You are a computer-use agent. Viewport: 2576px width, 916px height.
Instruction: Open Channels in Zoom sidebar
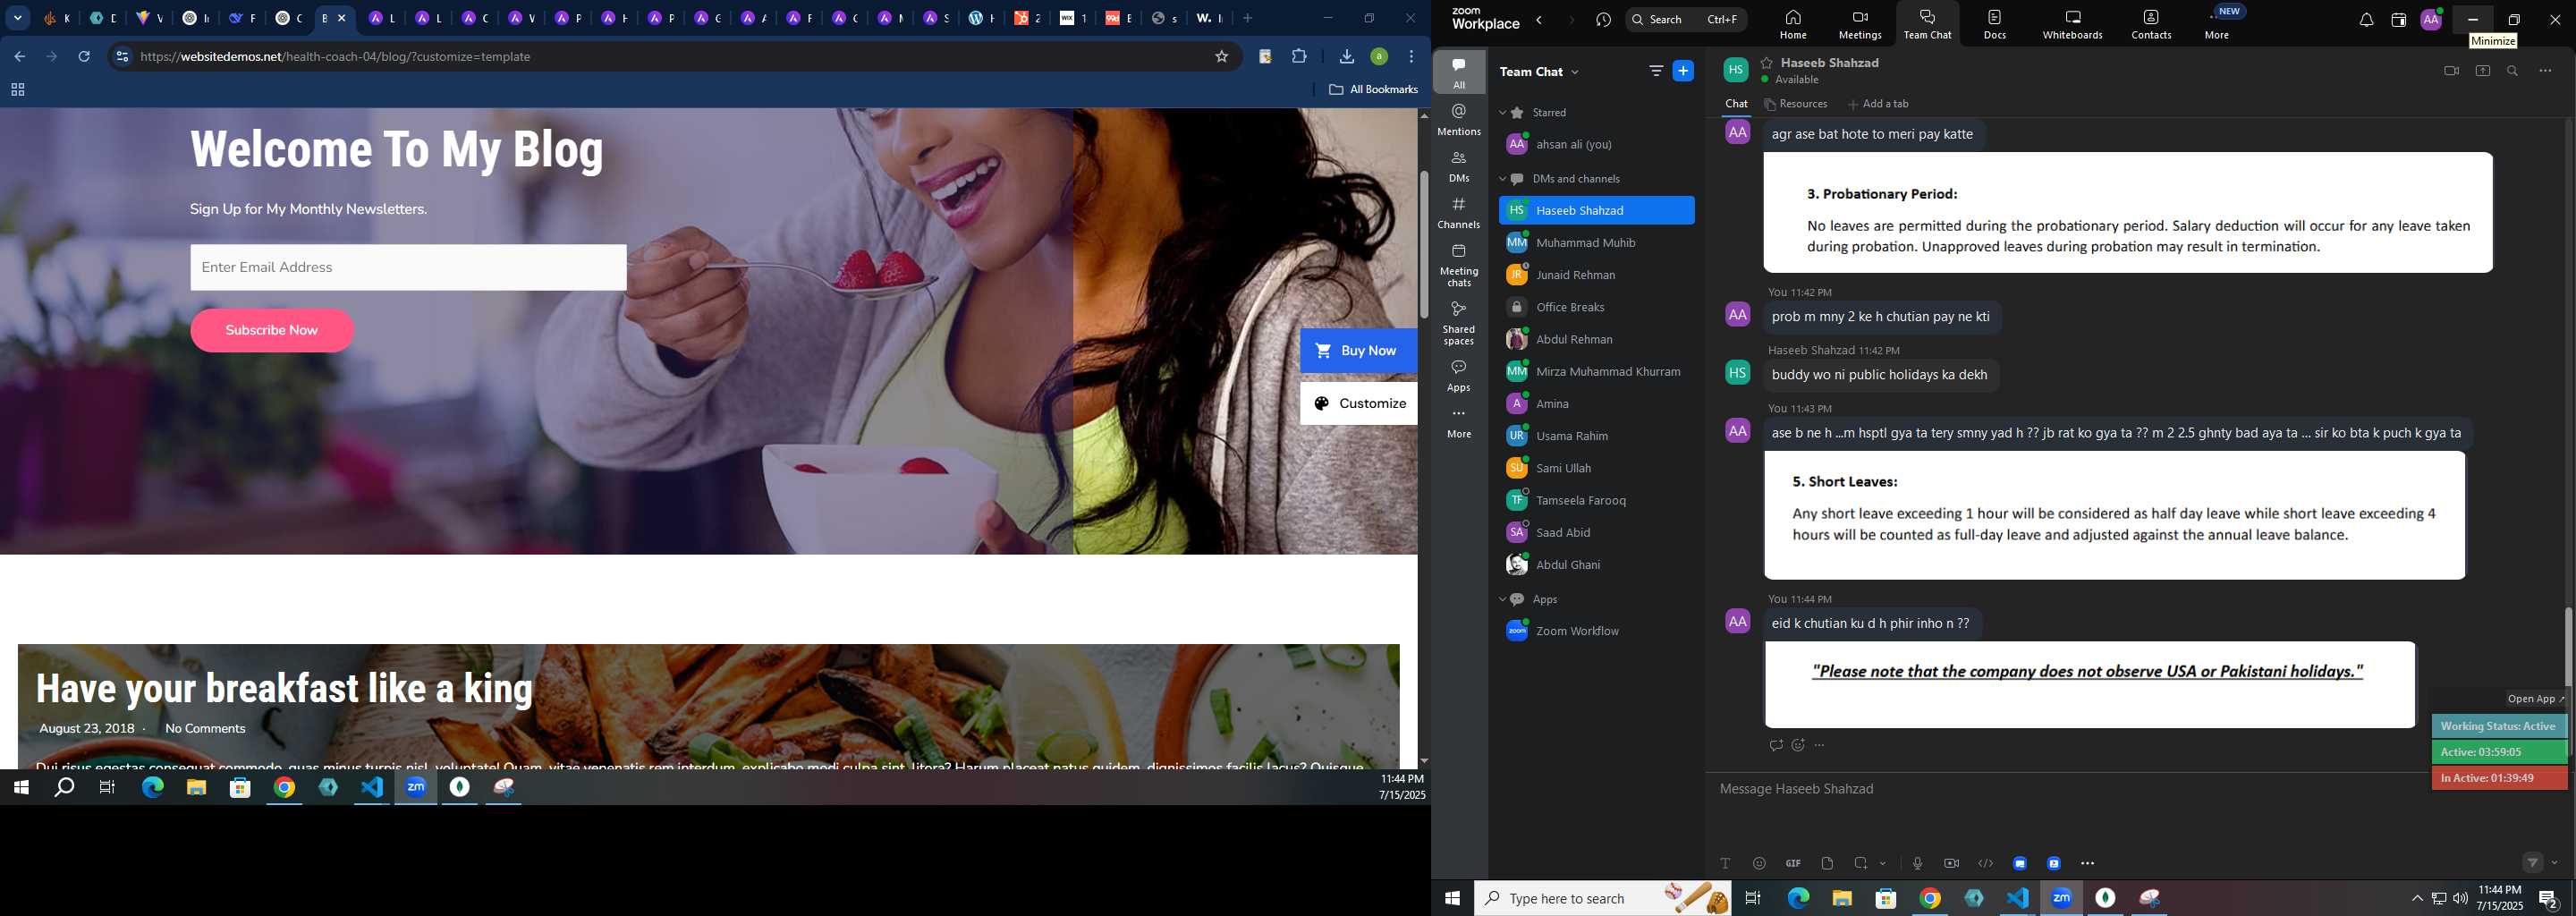point(1459,213)
